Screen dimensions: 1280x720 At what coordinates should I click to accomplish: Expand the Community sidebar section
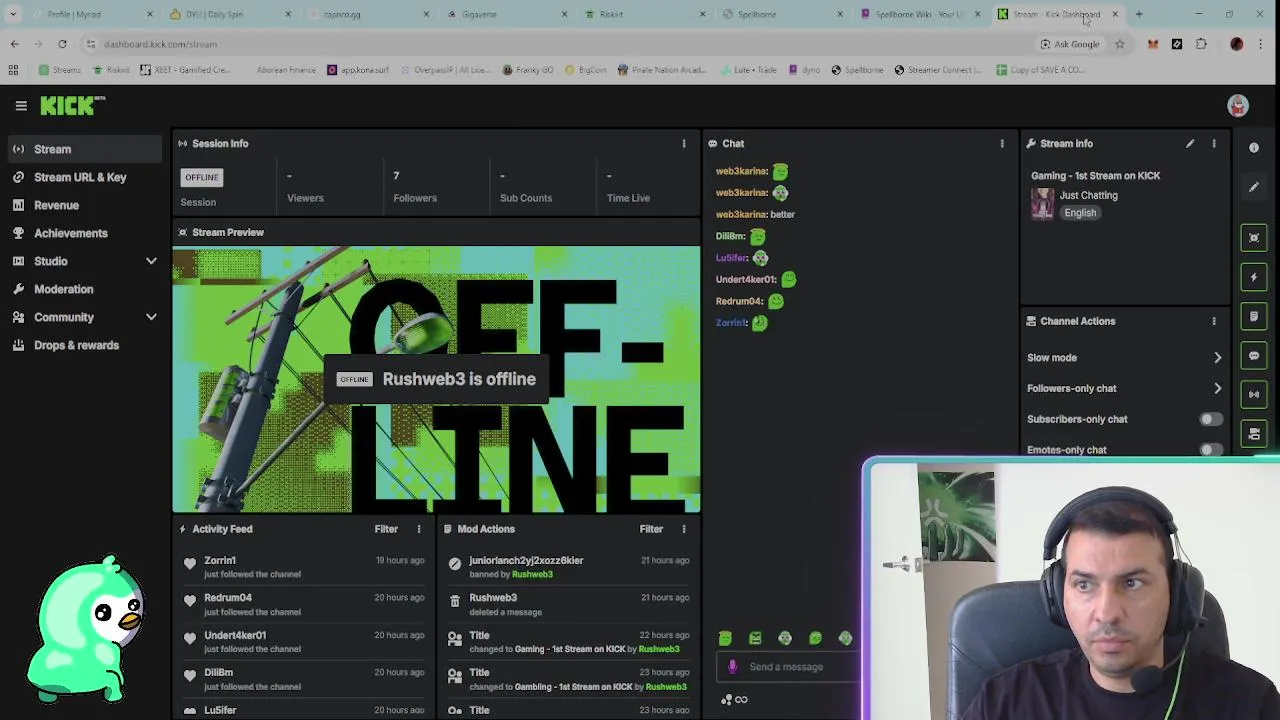click(151, 317)
